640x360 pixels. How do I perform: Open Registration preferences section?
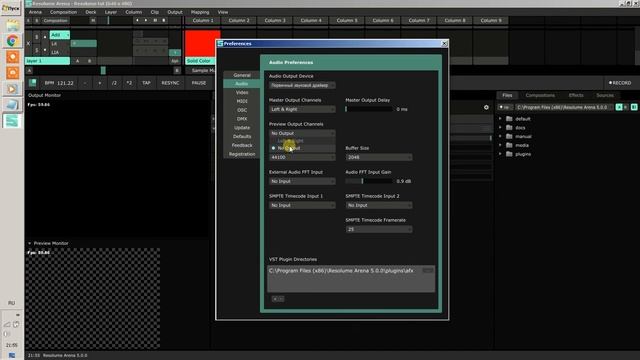point(242,154)
